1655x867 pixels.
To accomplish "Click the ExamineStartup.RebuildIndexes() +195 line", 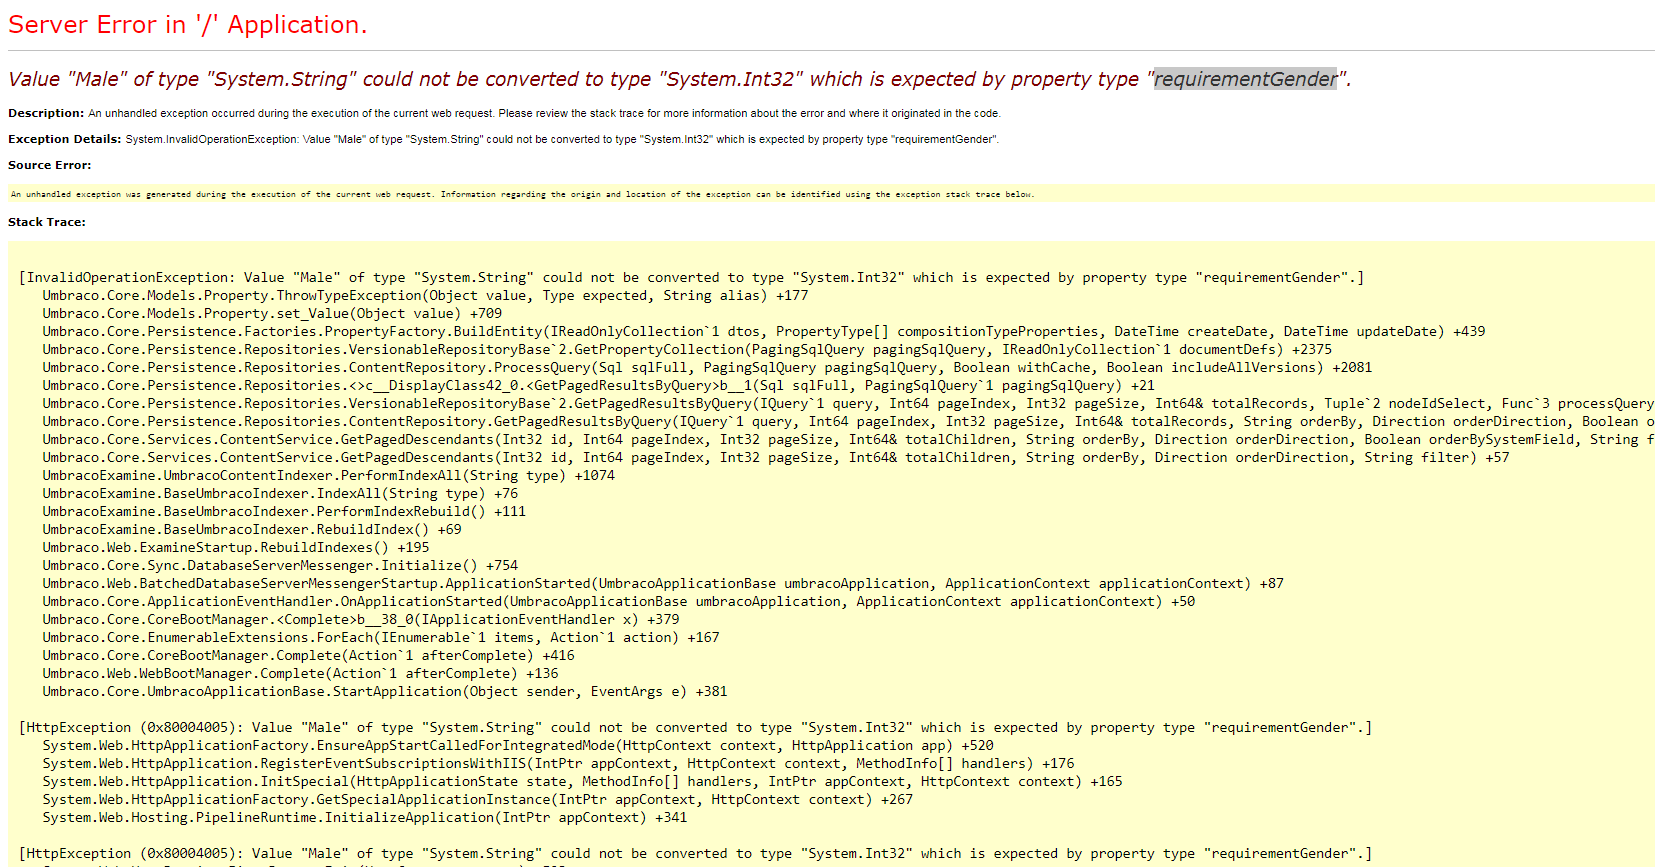I will (236, 548).
